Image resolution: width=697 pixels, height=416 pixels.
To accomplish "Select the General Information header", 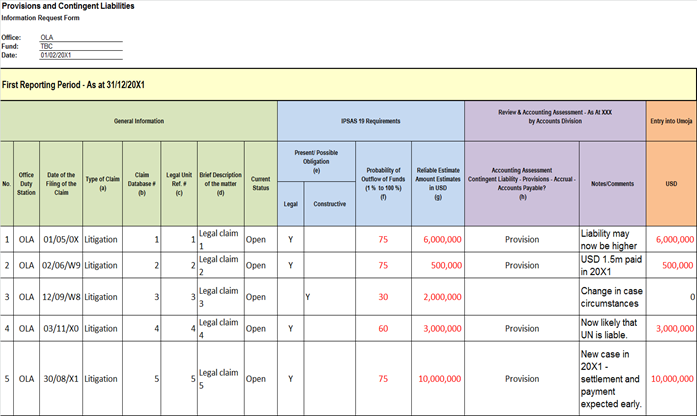I will coord(138,121).
